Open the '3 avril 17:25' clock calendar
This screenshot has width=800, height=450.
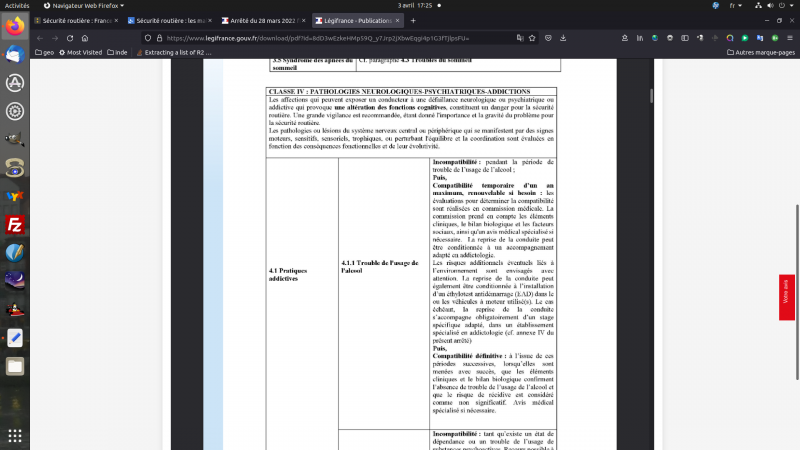(x=415, y=6)
